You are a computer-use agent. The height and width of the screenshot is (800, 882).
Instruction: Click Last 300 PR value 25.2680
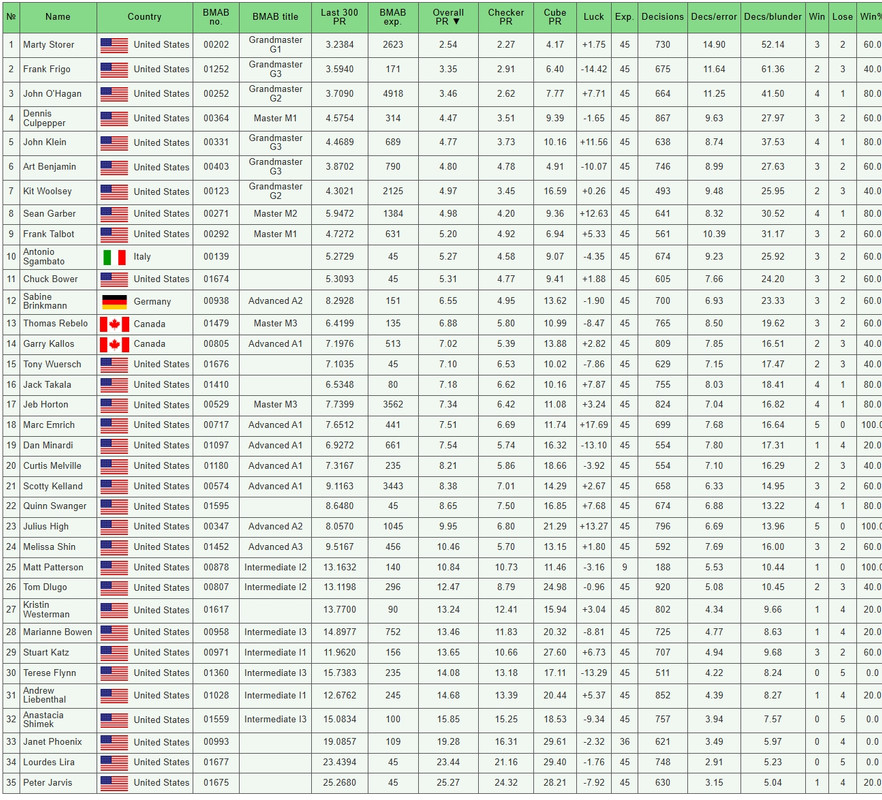pyautogui.click(x=340, y=783)
